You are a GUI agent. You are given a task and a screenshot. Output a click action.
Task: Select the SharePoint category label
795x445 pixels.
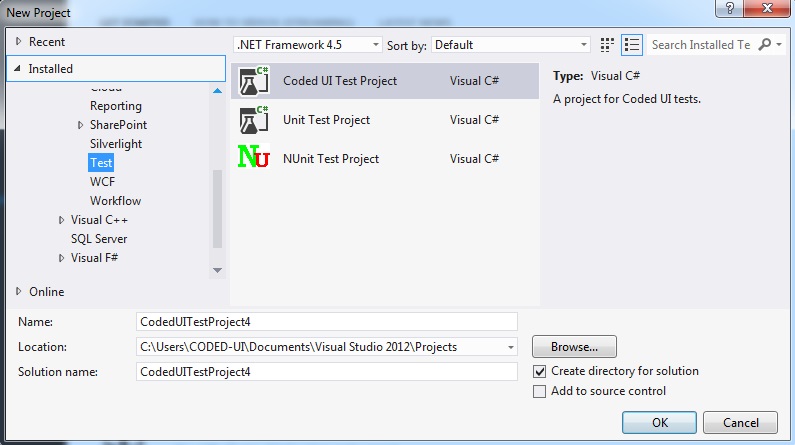point(118,125)
